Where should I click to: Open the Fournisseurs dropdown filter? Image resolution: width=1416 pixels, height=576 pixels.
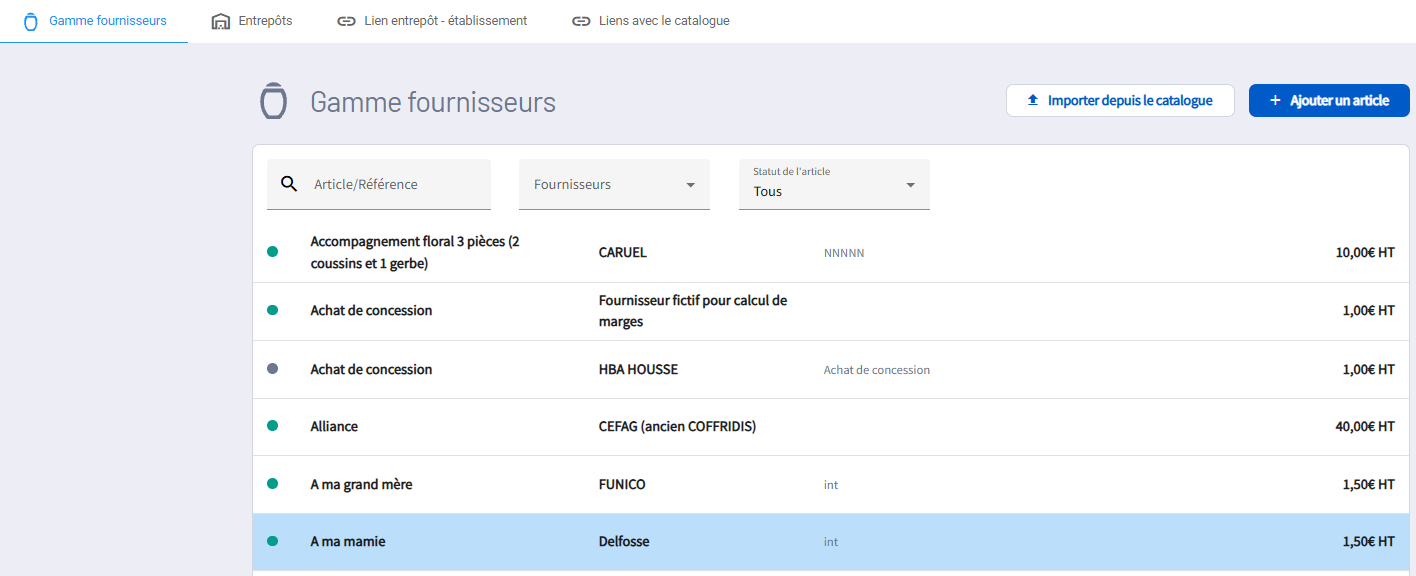614,185
